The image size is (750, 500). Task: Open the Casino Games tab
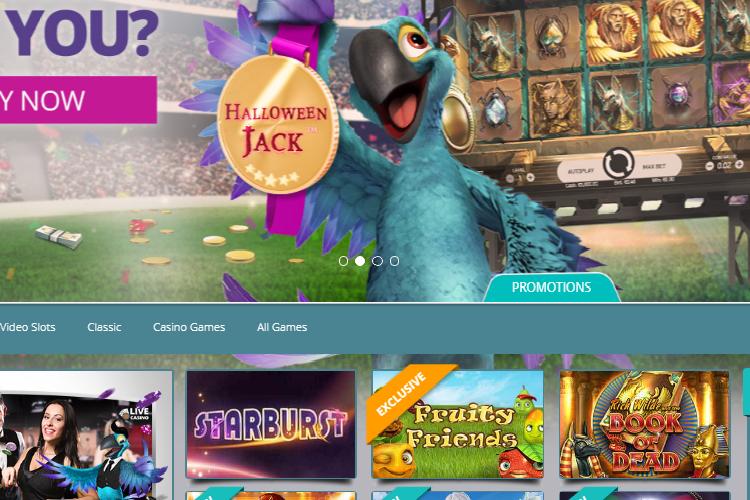[189, 327]
